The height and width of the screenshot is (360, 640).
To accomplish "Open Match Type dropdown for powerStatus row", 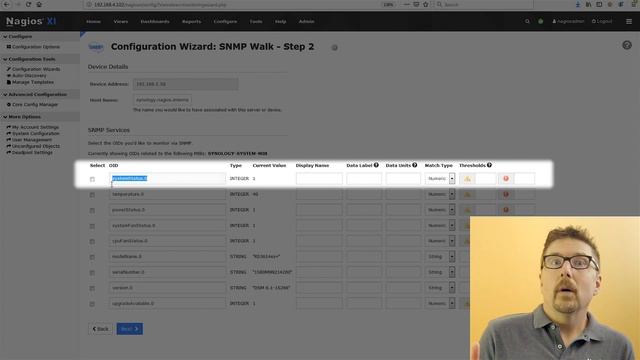I will (x=440, y=209).
